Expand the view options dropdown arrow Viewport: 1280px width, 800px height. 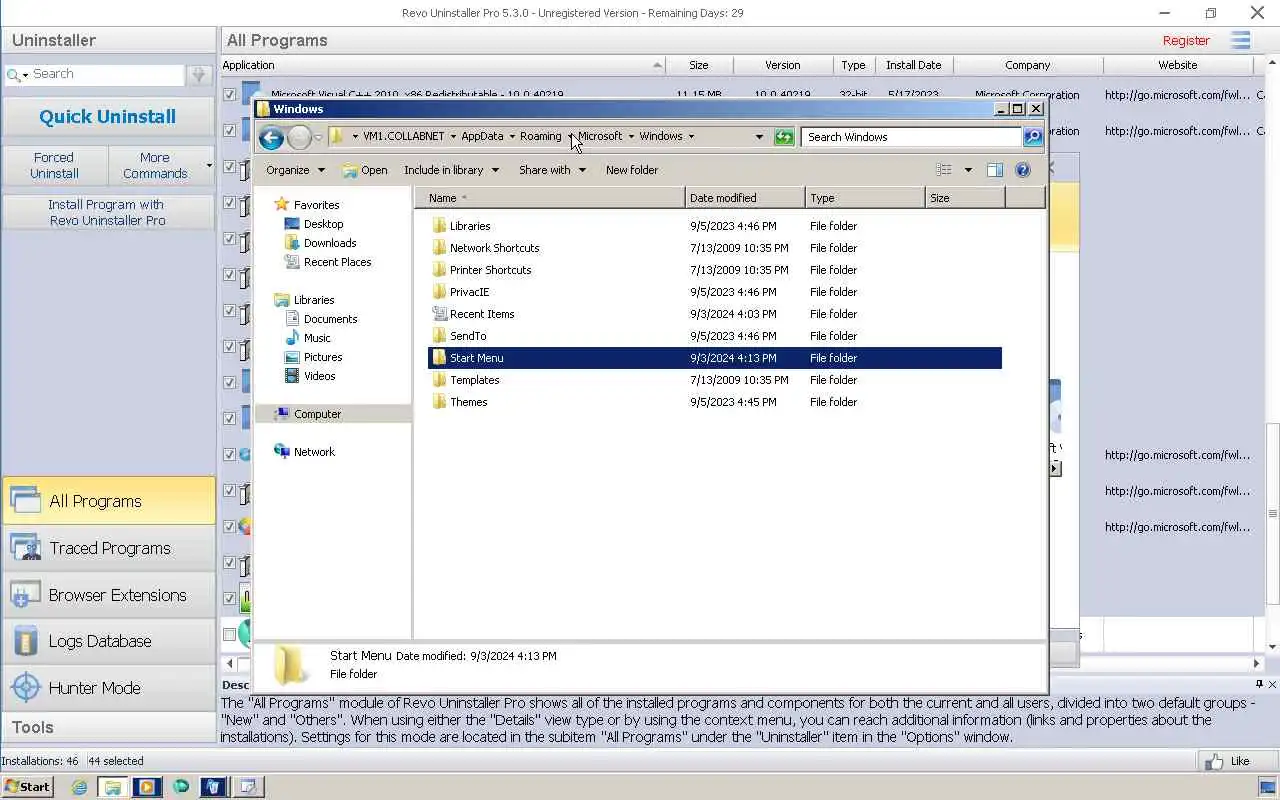pos(968,170)
